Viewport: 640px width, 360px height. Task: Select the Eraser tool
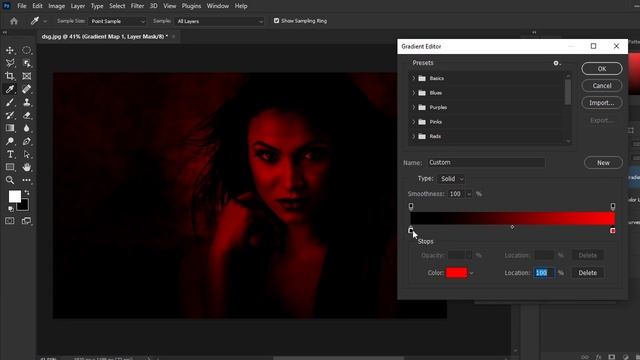(x=27, y=115)
